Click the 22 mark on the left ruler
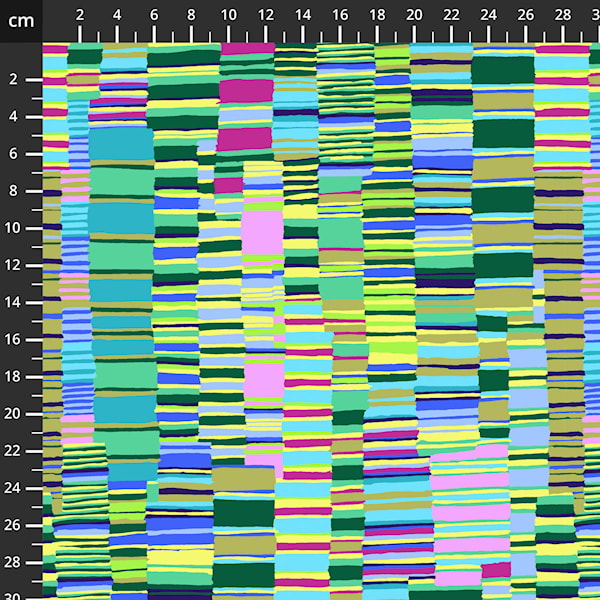This screenshot has width=600, height=600. (x=14, y=450)
